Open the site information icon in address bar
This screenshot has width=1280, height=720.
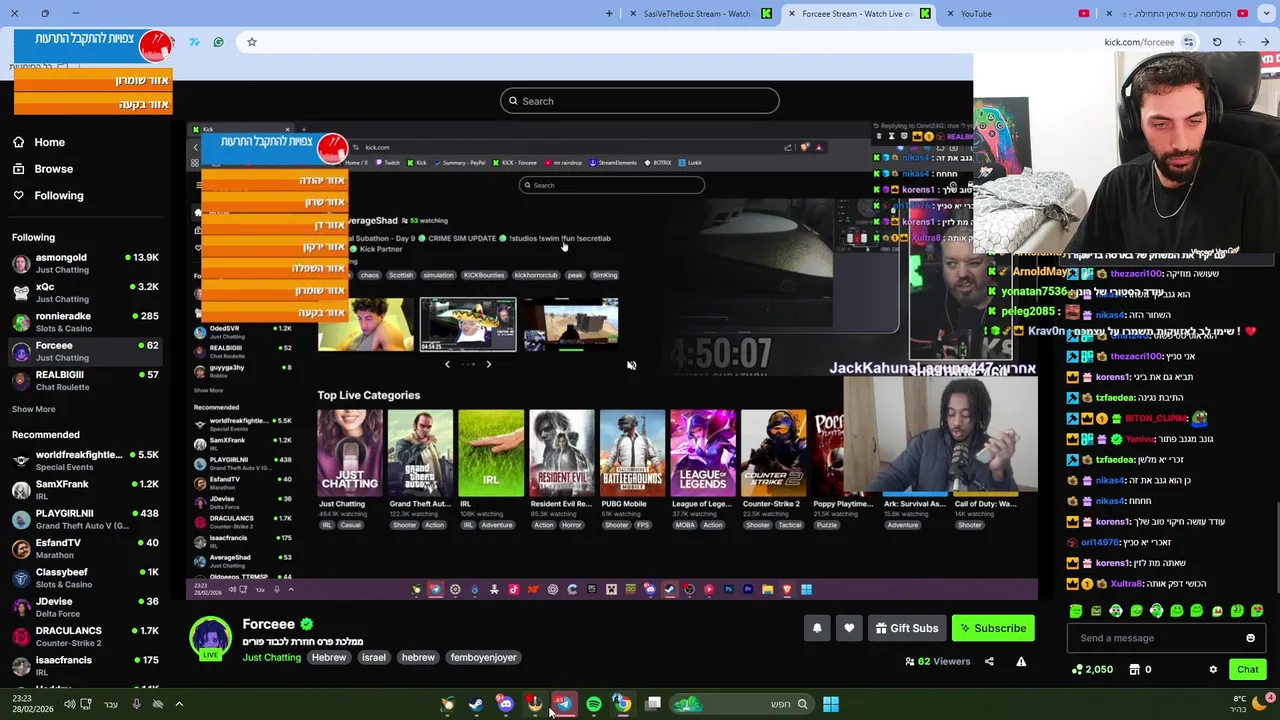[x=1188, y=42]
